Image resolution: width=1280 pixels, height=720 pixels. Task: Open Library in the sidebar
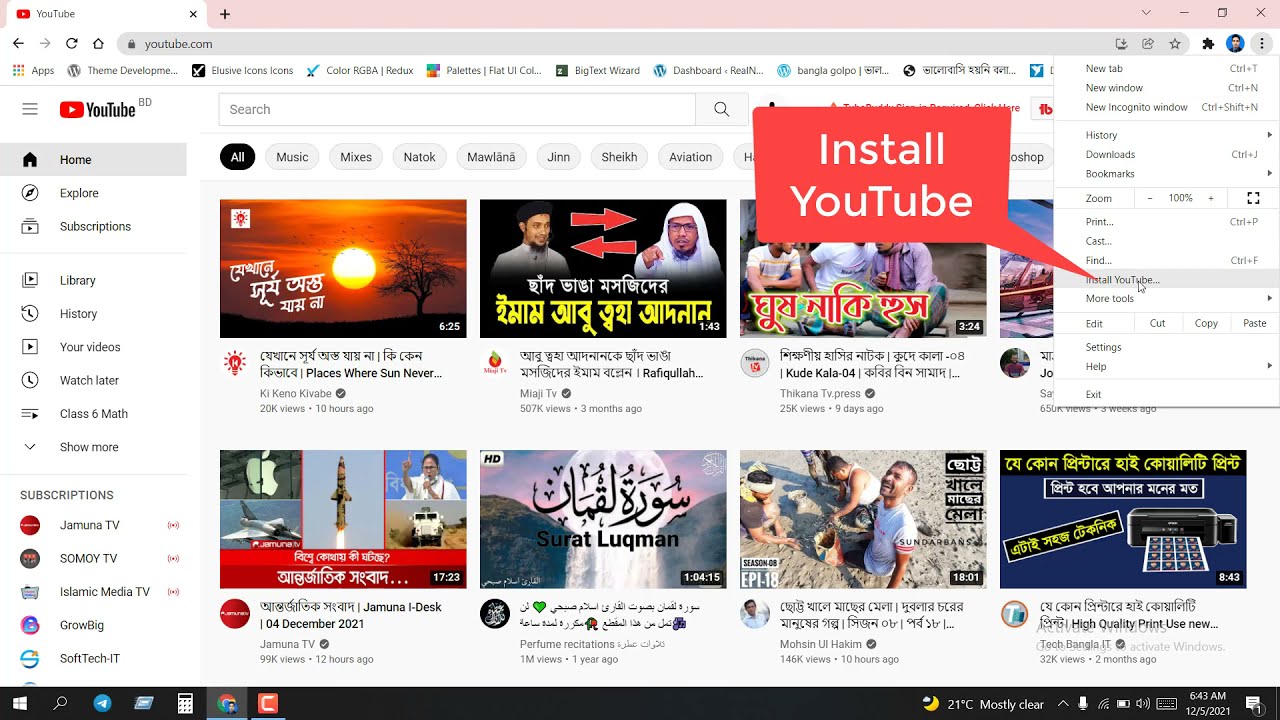pyautogui.click(x=93, y=280)
